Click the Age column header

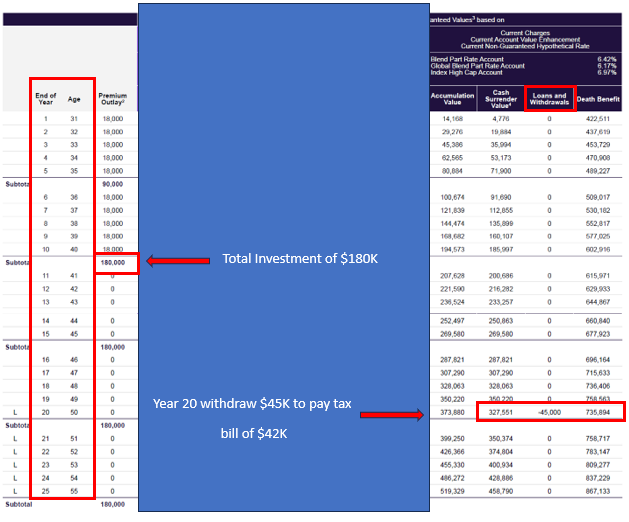coord(75,99)
